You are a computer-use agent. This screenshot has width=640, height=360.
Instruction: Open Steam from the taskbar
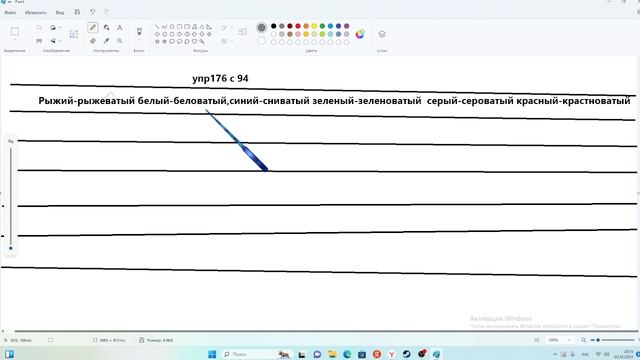pos(407,354)
